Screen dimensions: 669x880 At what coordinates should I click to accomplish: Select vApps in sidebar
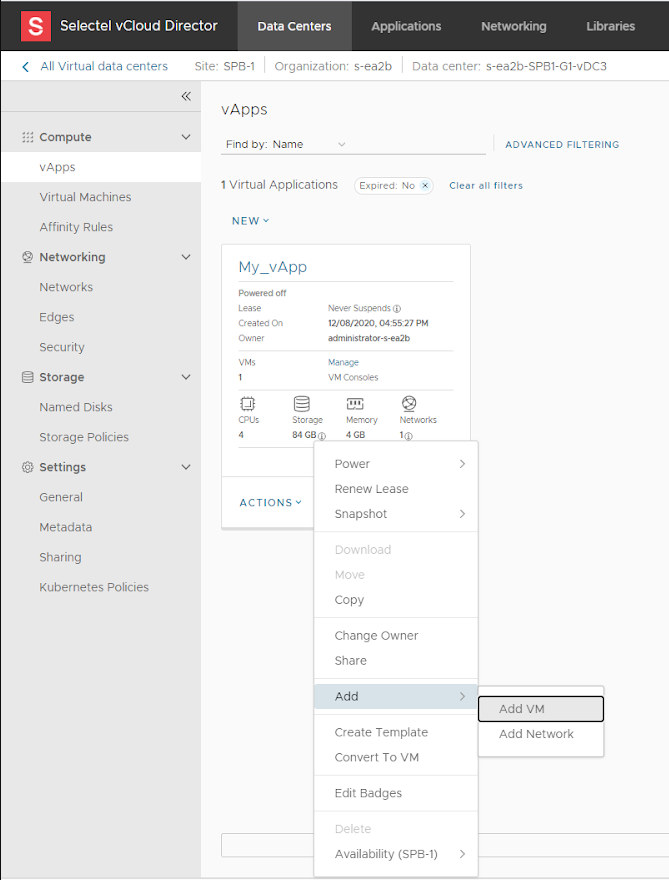pyautogui.click(x=101, y=167)
